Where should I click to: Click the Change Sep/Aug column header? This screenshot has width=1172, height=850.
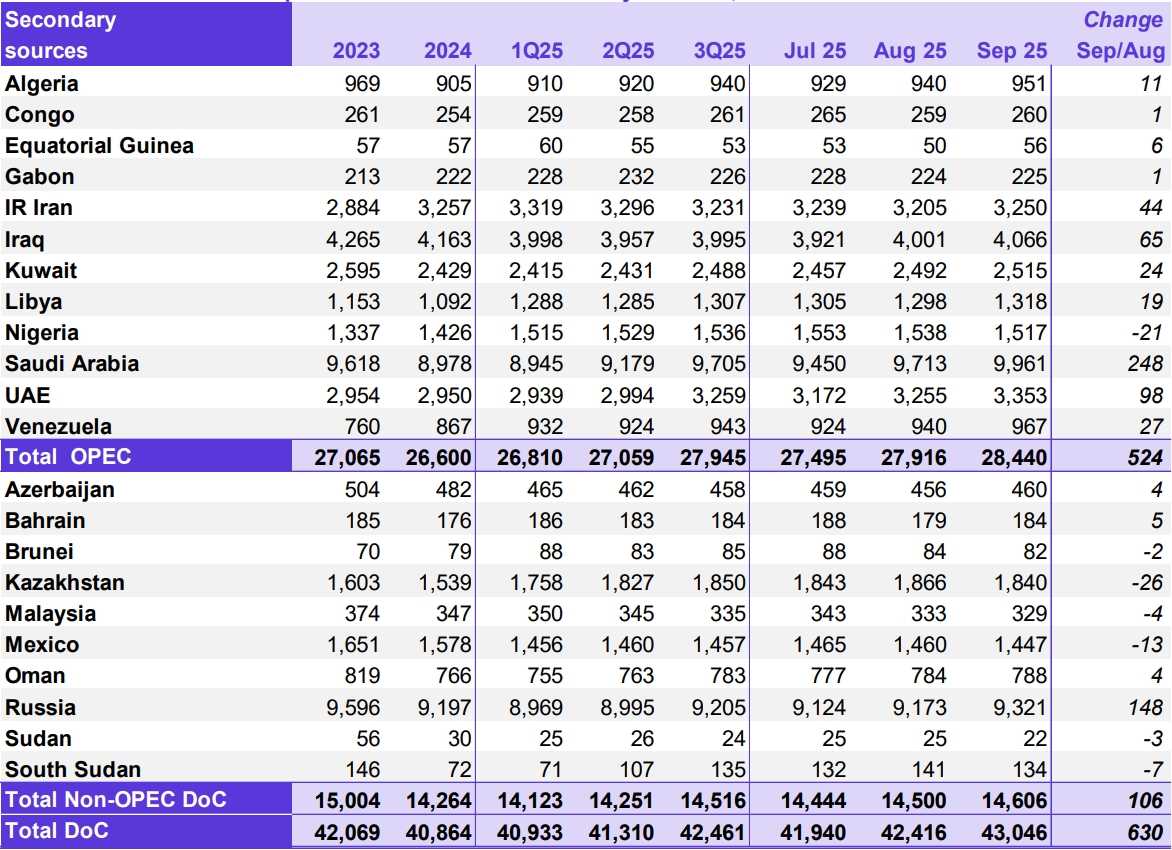click(1122, 36)
